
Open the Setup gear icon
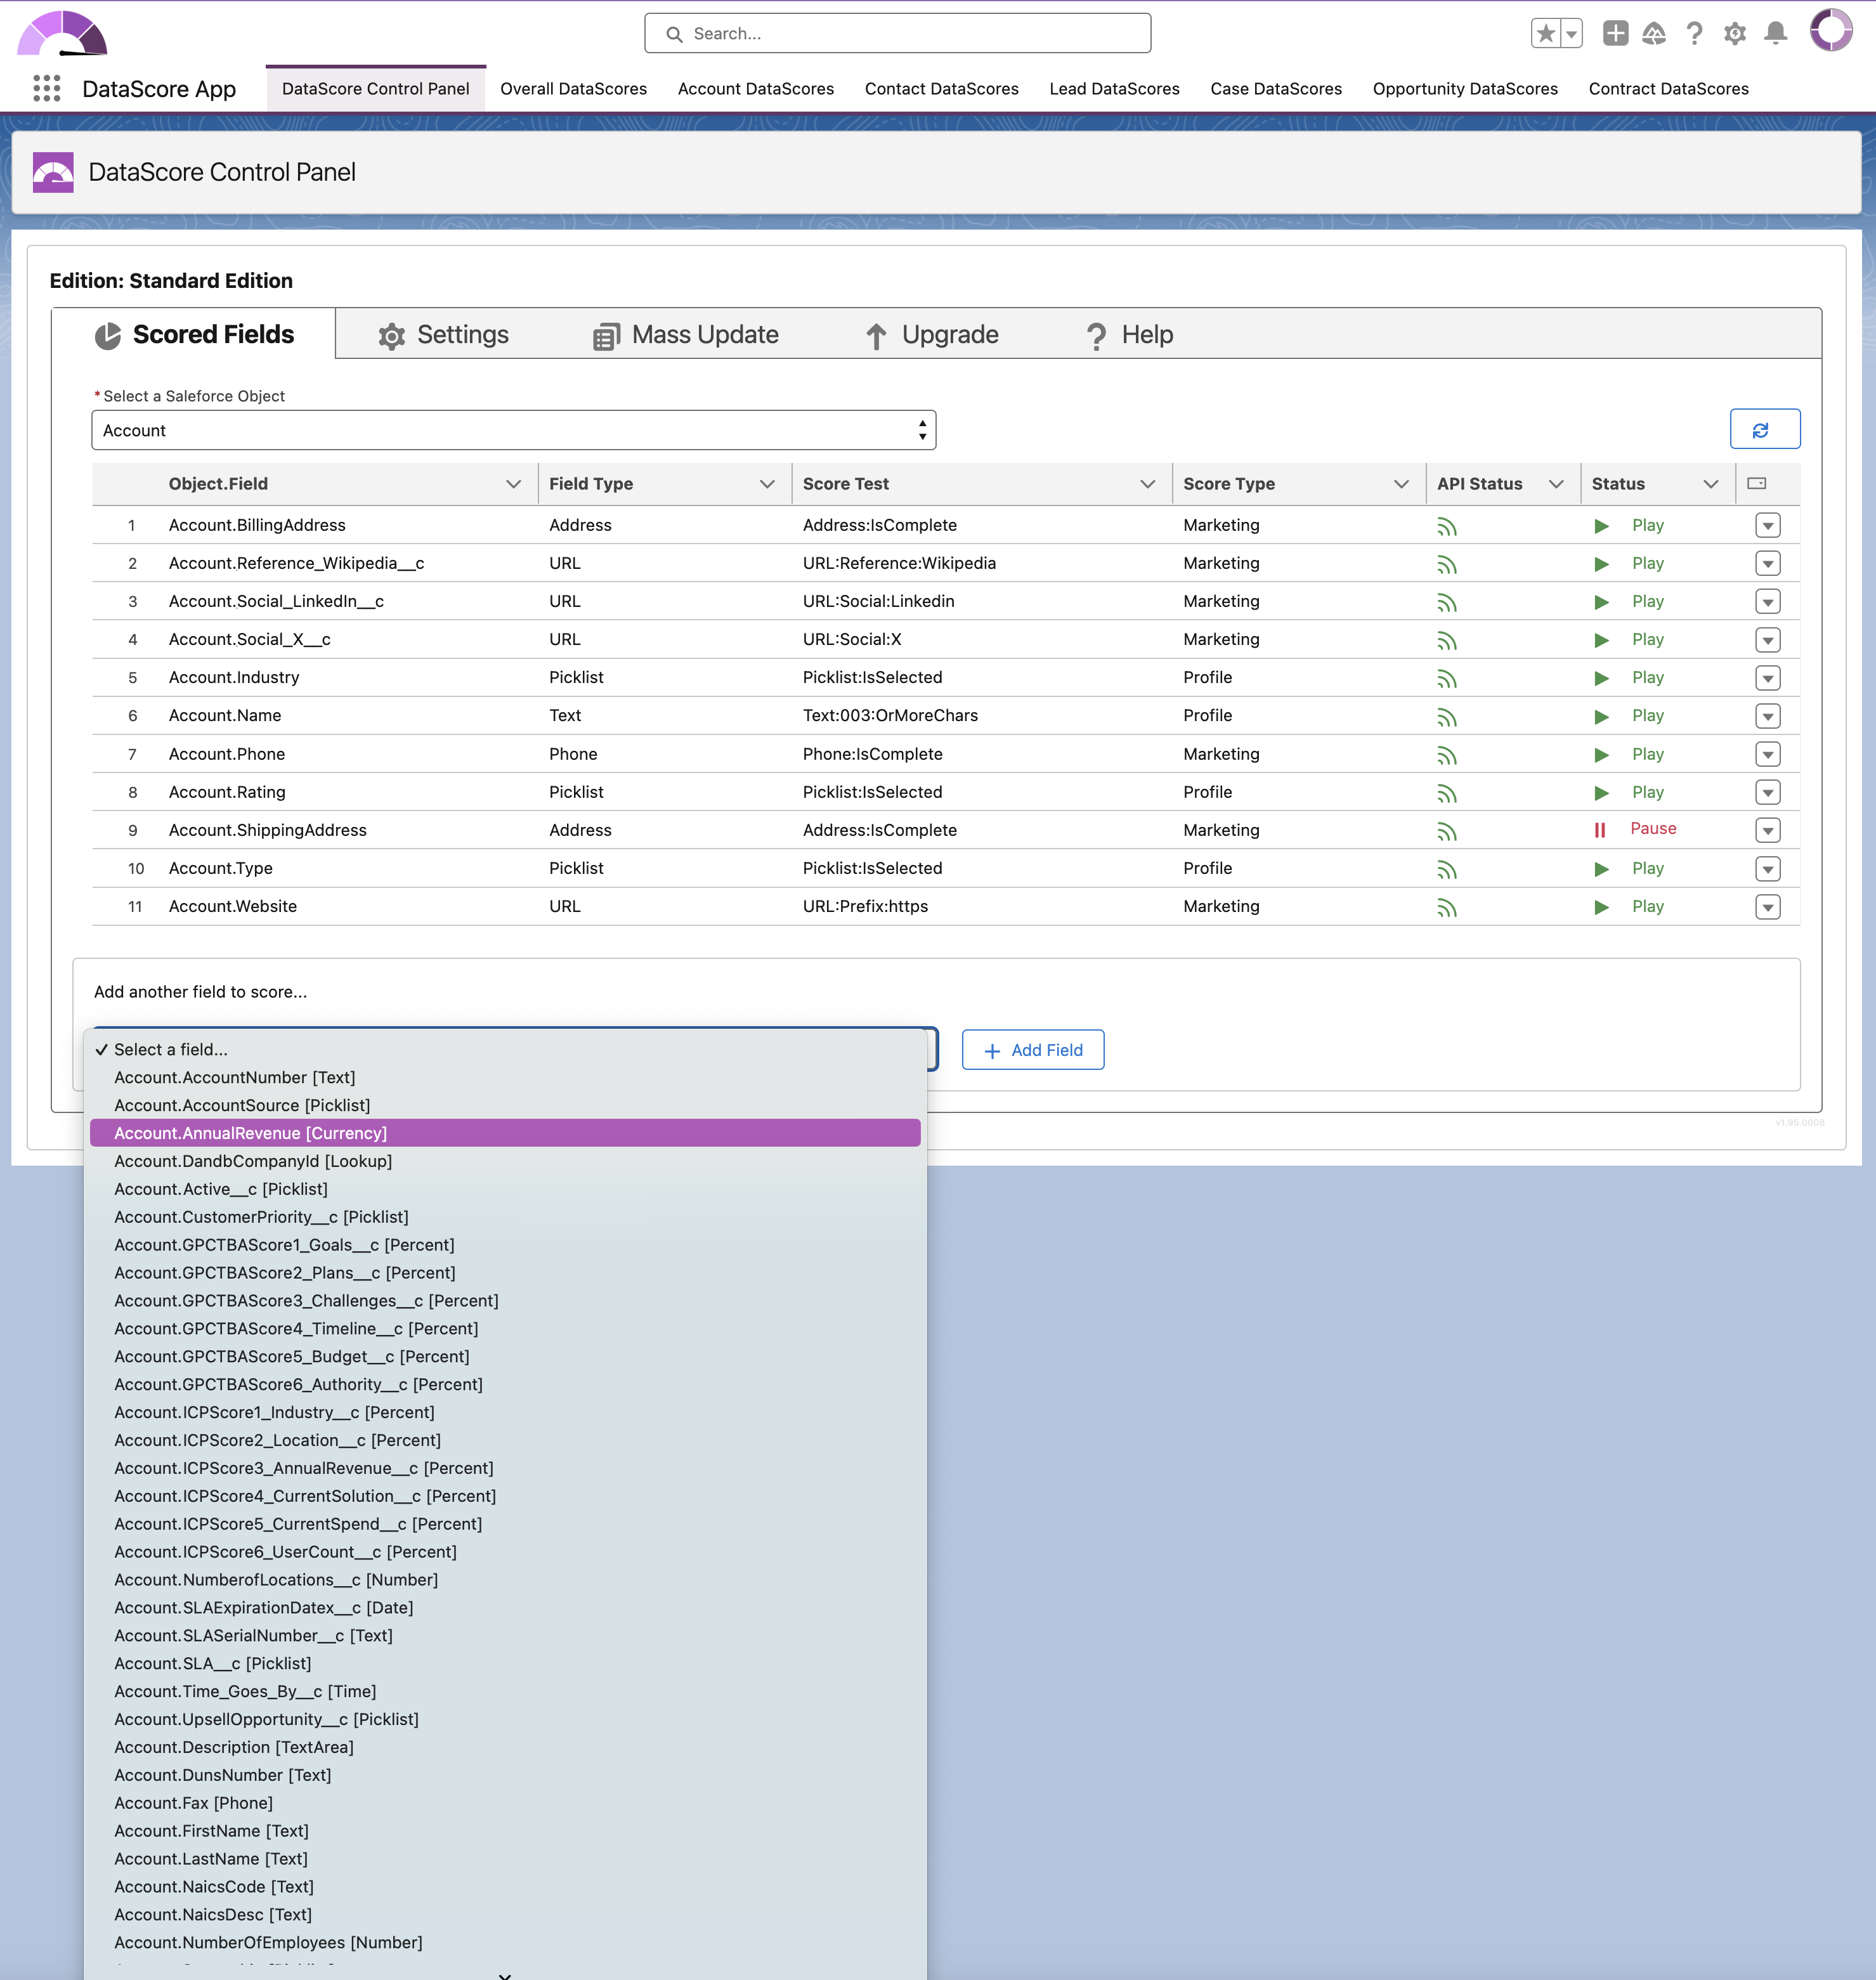(x=1735, y=33)
